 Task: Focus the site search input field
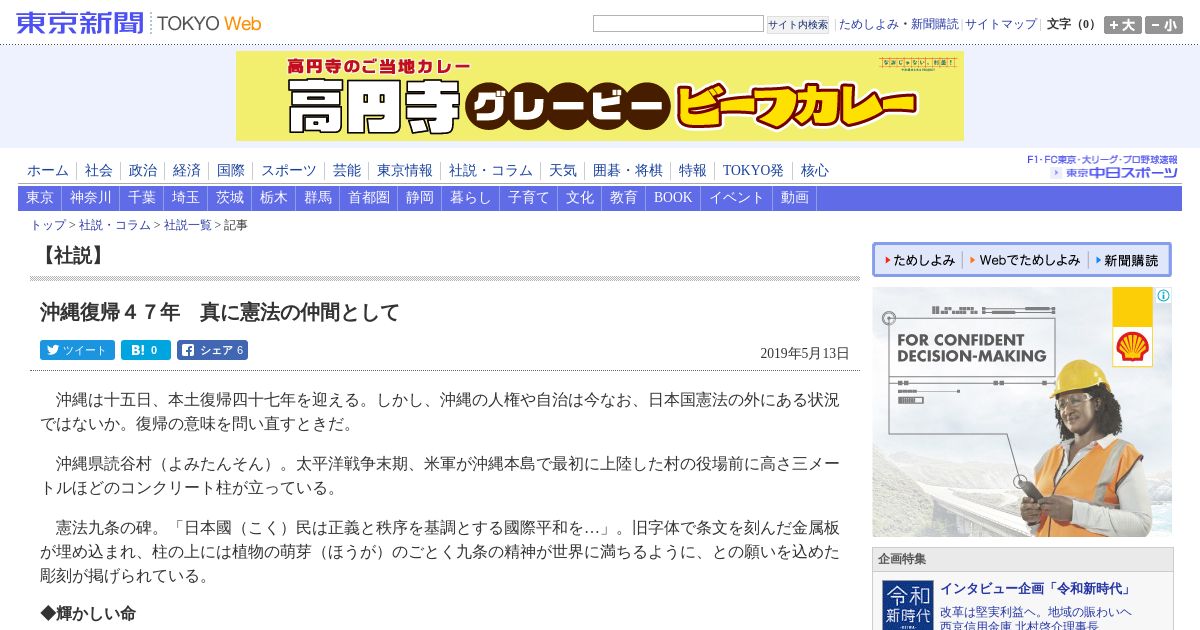coord(678,24)
